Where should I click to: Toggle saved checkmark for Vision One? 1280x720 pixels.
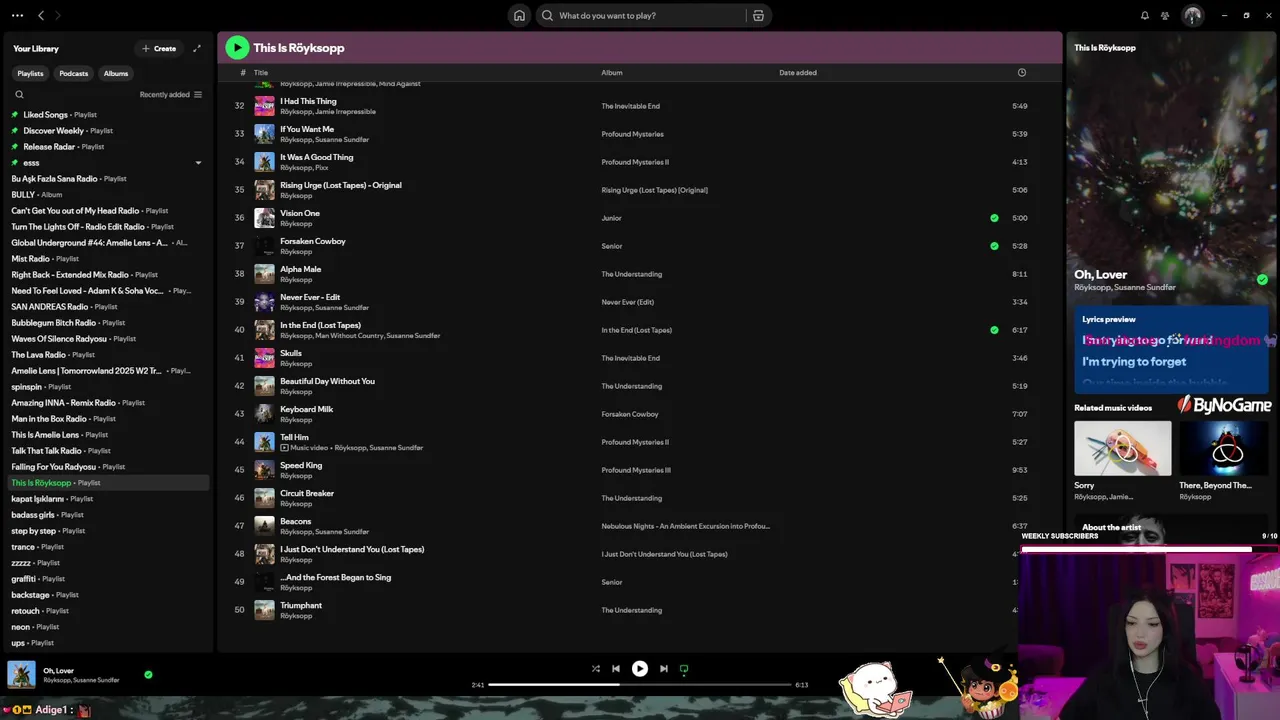(x=994, y=218)
